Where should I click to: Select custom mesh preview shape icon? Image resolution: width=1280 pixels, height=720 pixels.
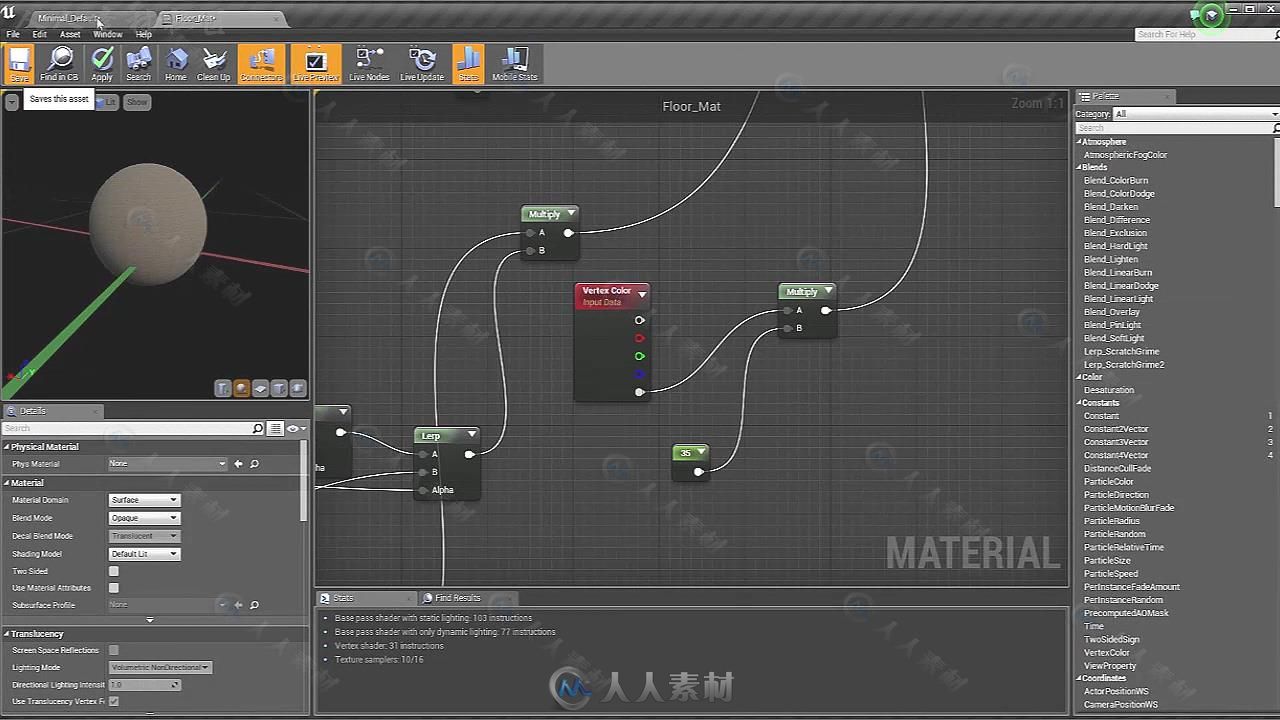pos(297,388)
